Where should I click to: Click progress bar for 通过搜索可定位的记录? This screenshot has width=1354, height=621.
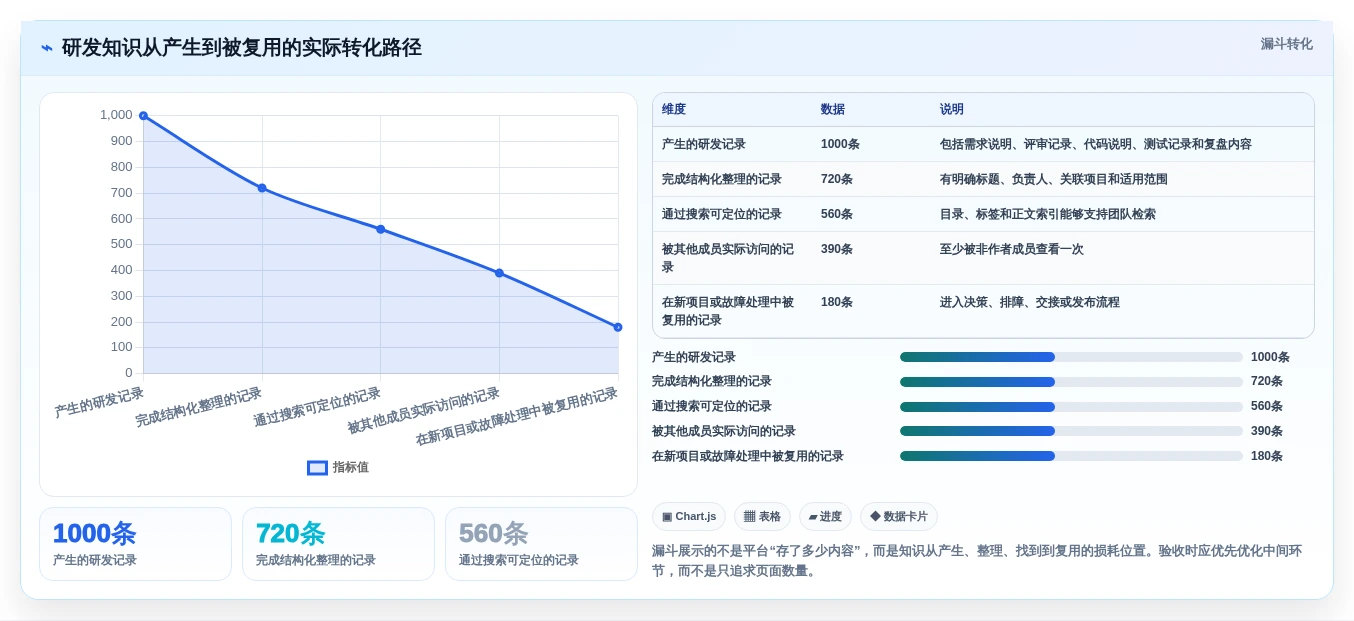tap(1071, 407)
